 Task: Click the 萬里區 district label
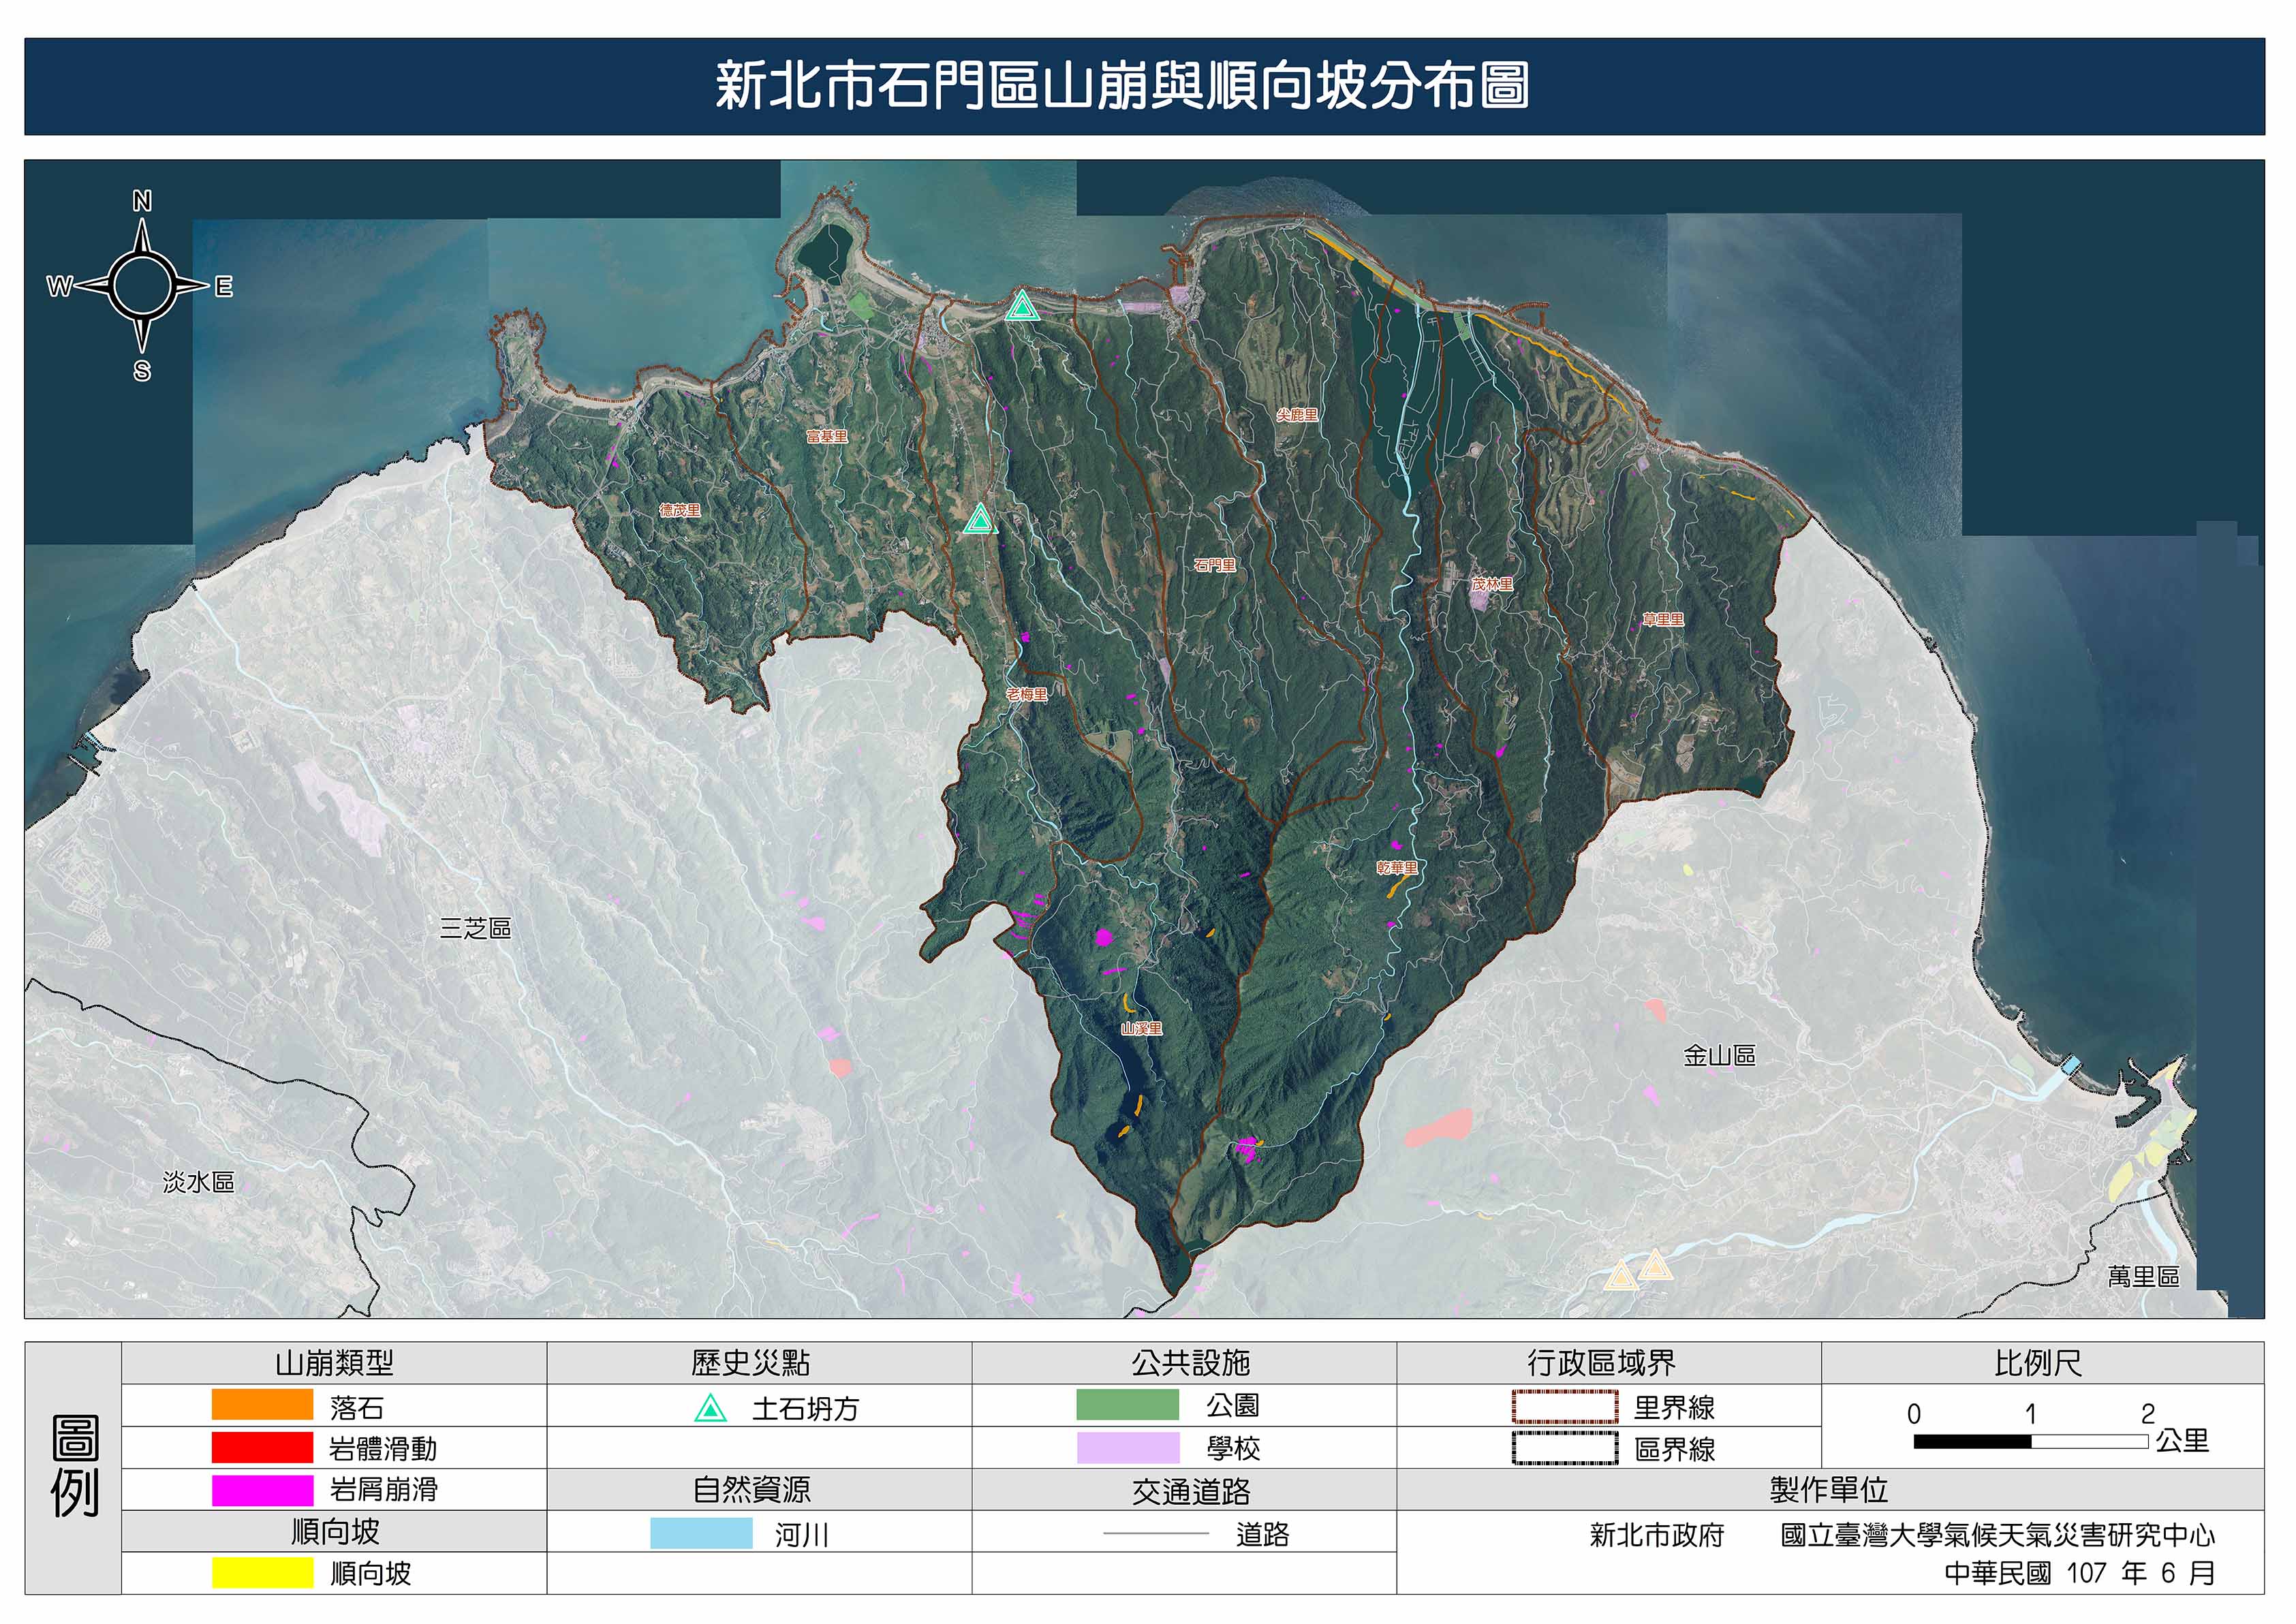coord(2143,1276)
